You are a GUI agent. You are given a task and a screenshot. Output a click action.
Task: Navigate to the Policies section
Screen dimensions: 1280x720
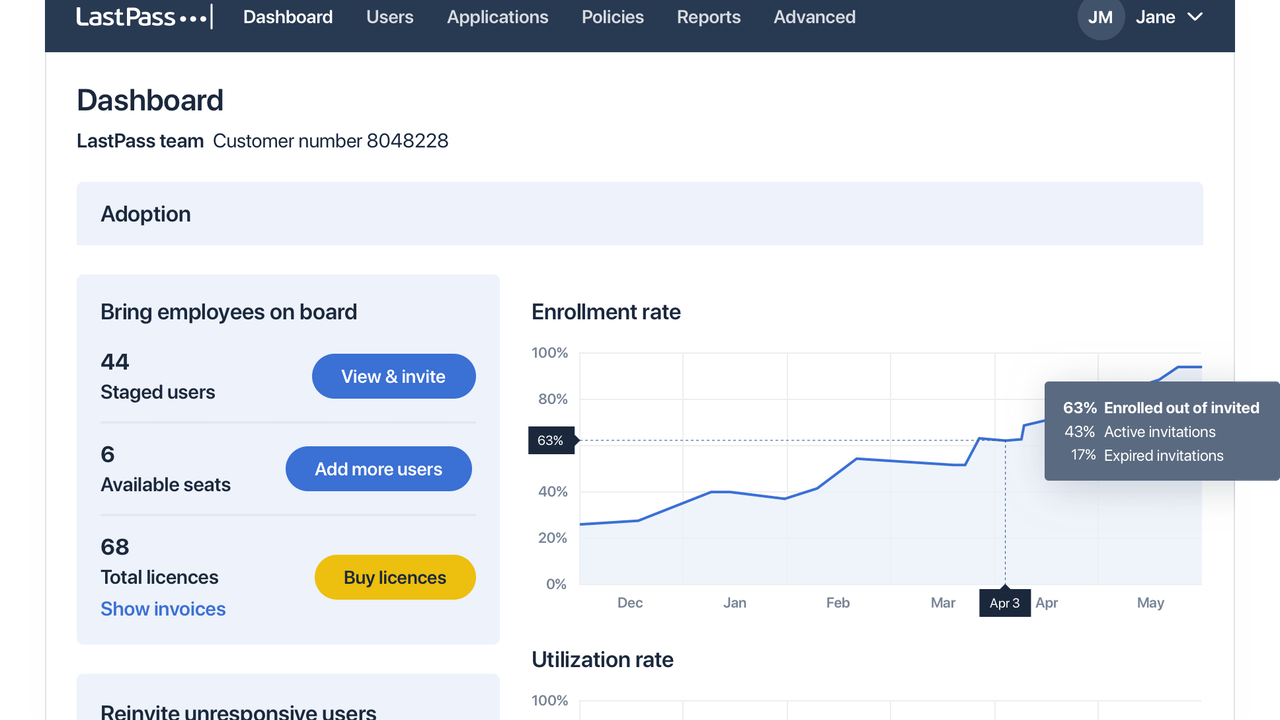(x=612, y=17)
